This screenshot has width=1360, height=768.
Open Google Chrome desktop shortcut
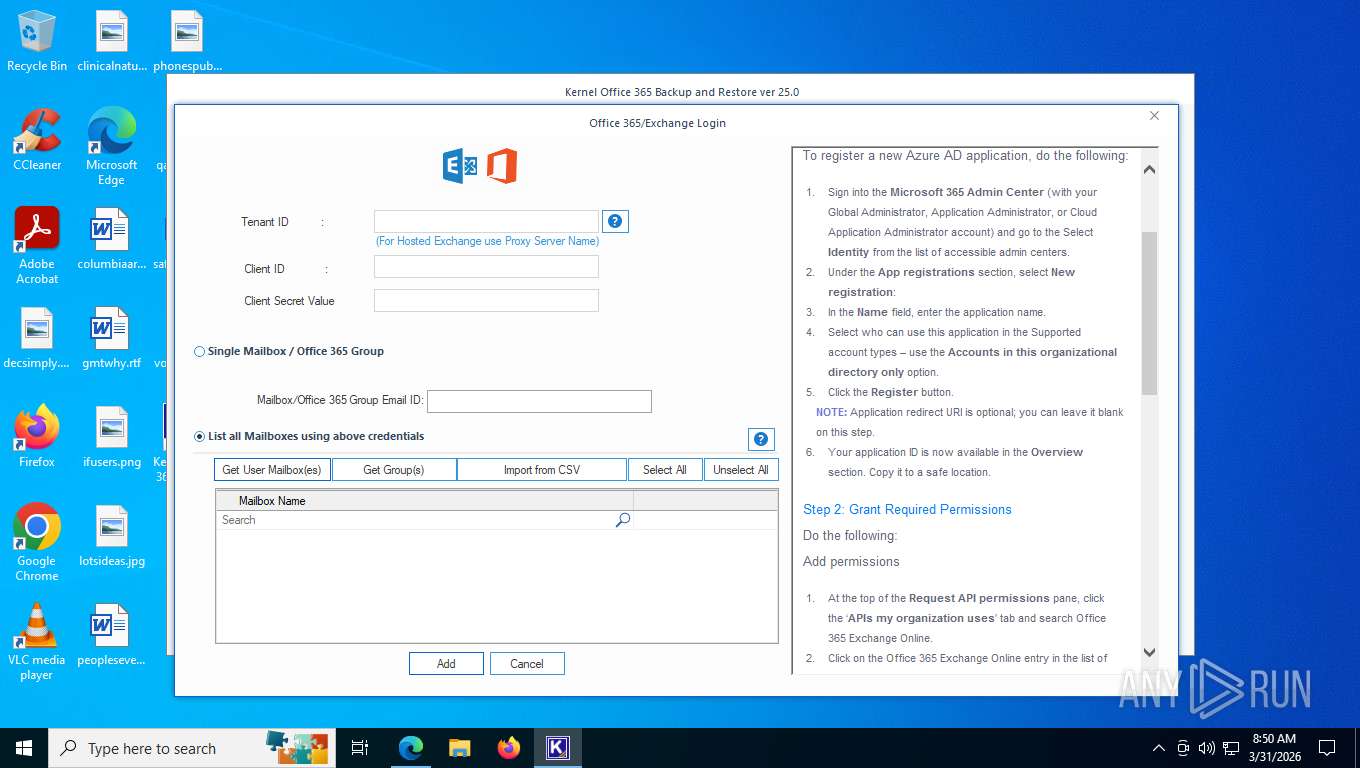click(37, 542)
